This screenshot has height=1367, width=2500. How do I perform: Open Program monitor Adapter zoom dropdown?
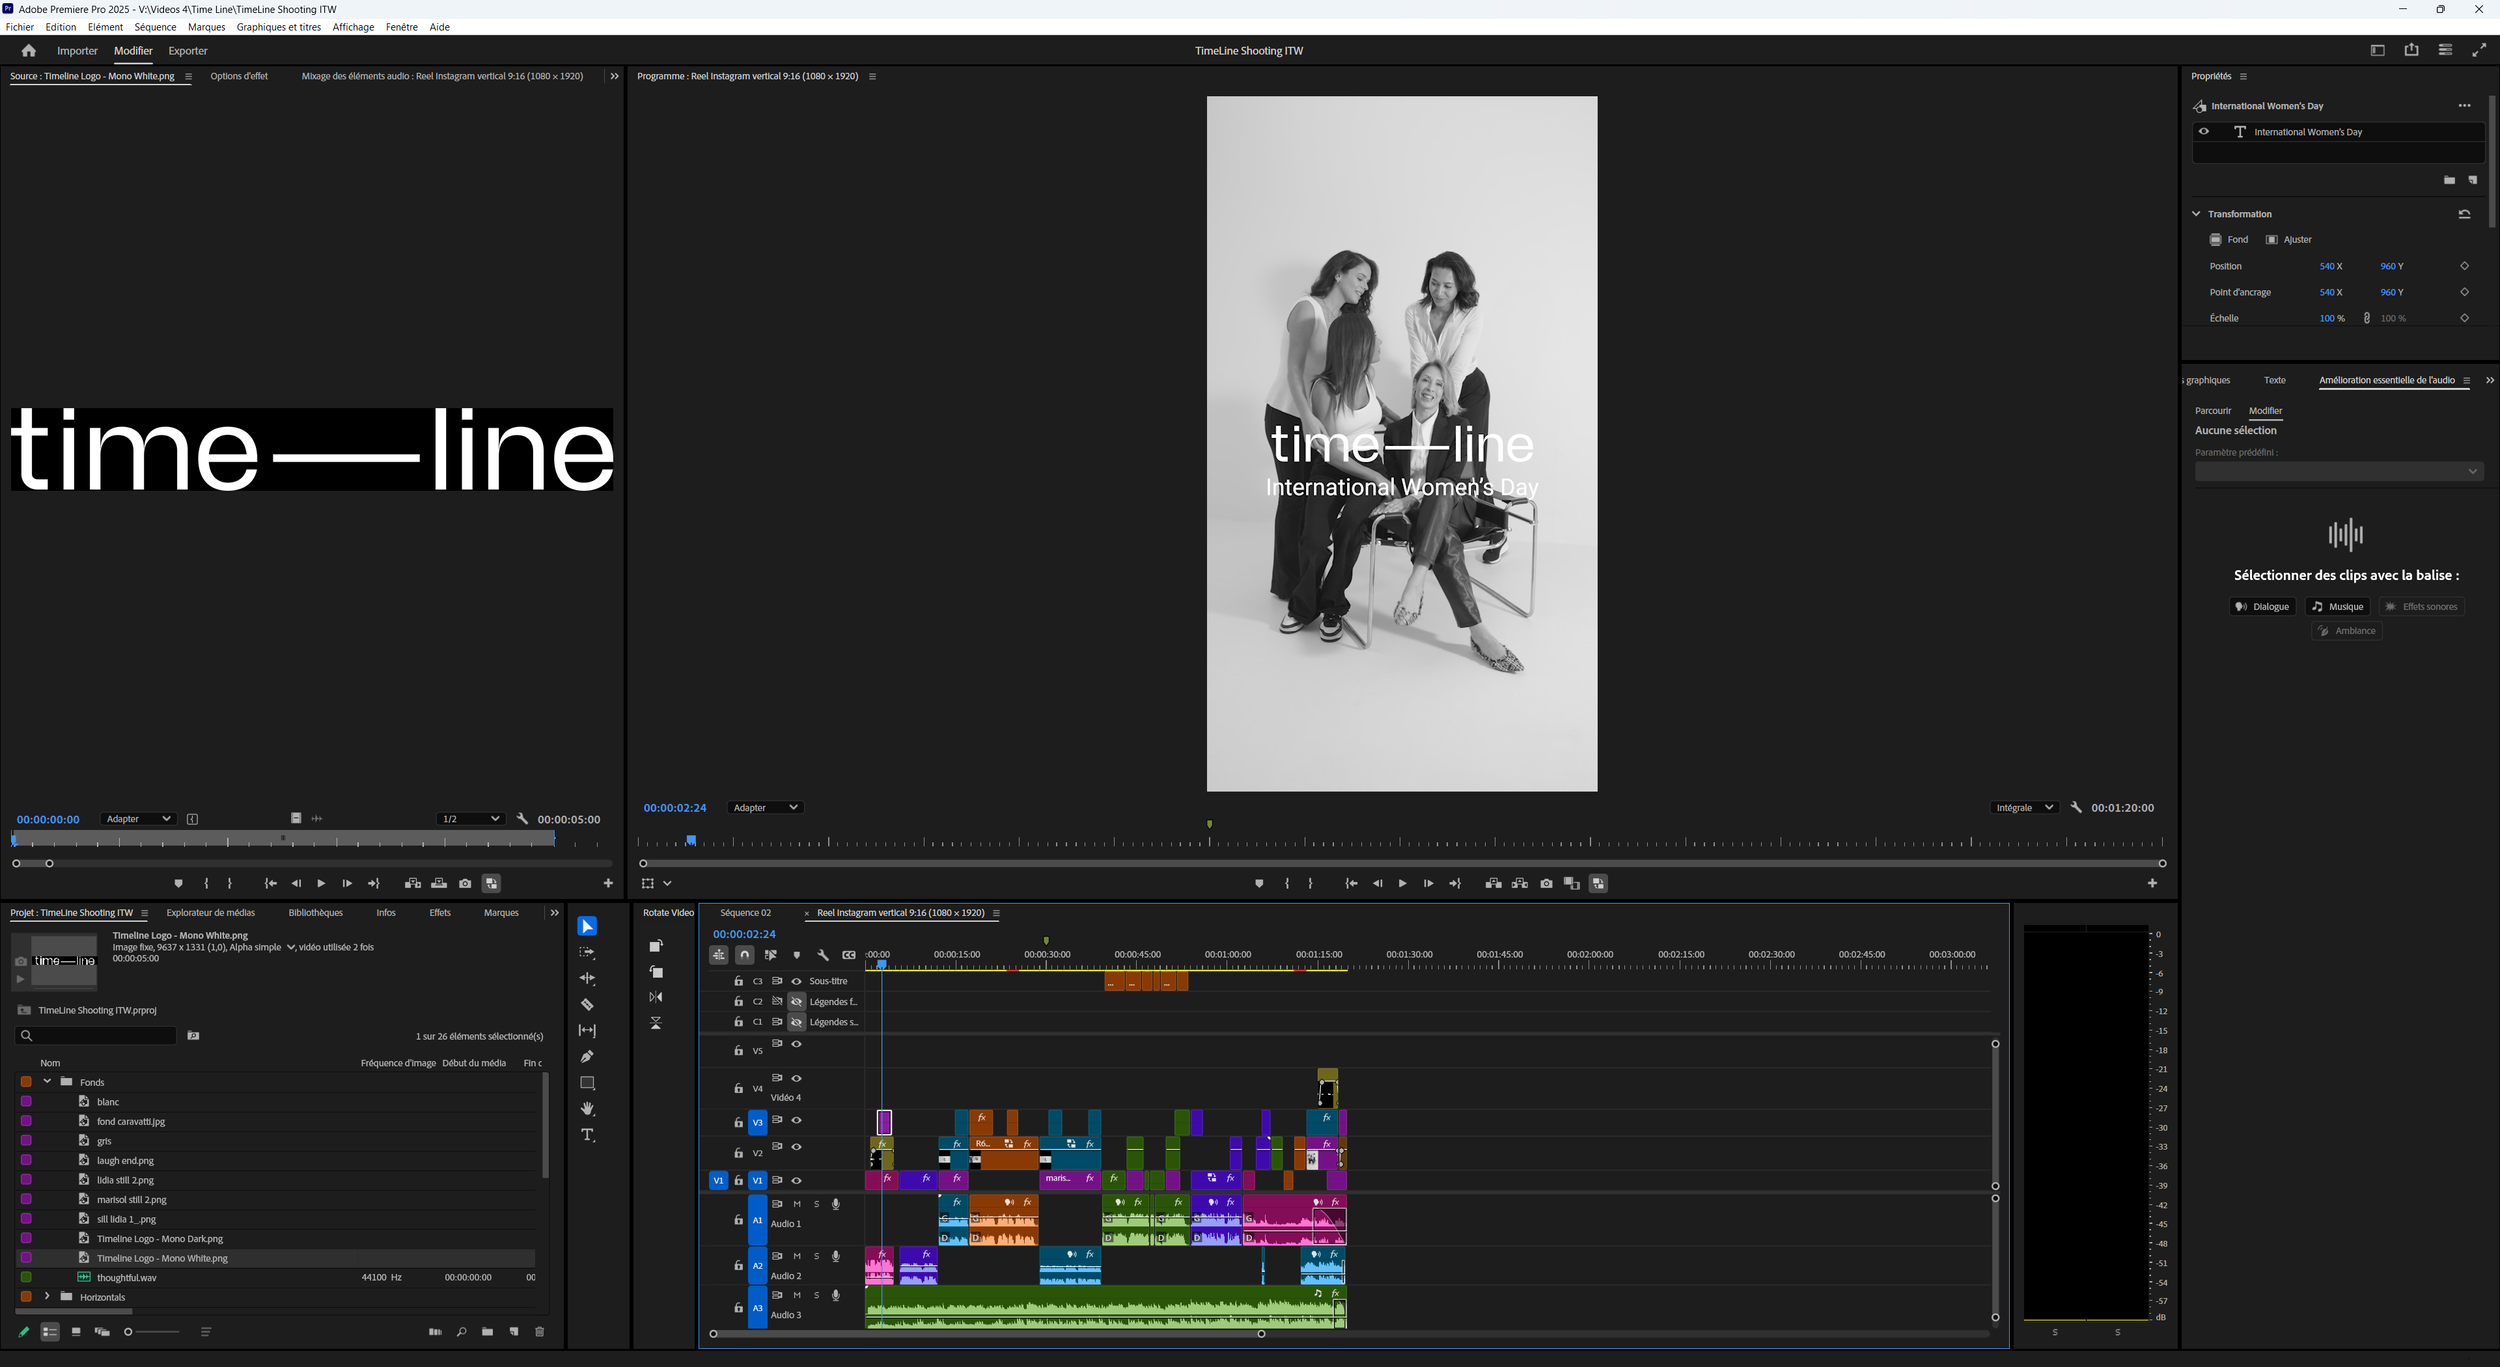click(x=765, y=808)
